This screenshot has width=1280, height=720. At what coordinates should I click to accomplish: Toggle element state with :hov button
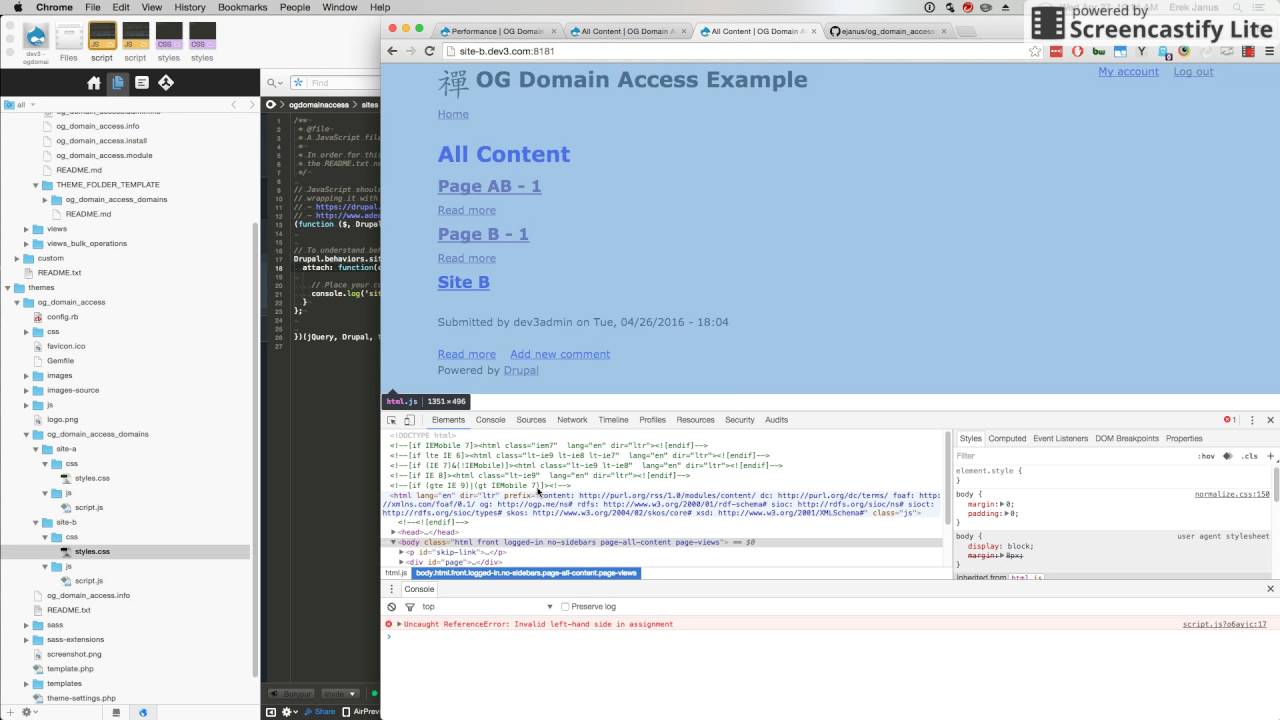click(1206, 456)
